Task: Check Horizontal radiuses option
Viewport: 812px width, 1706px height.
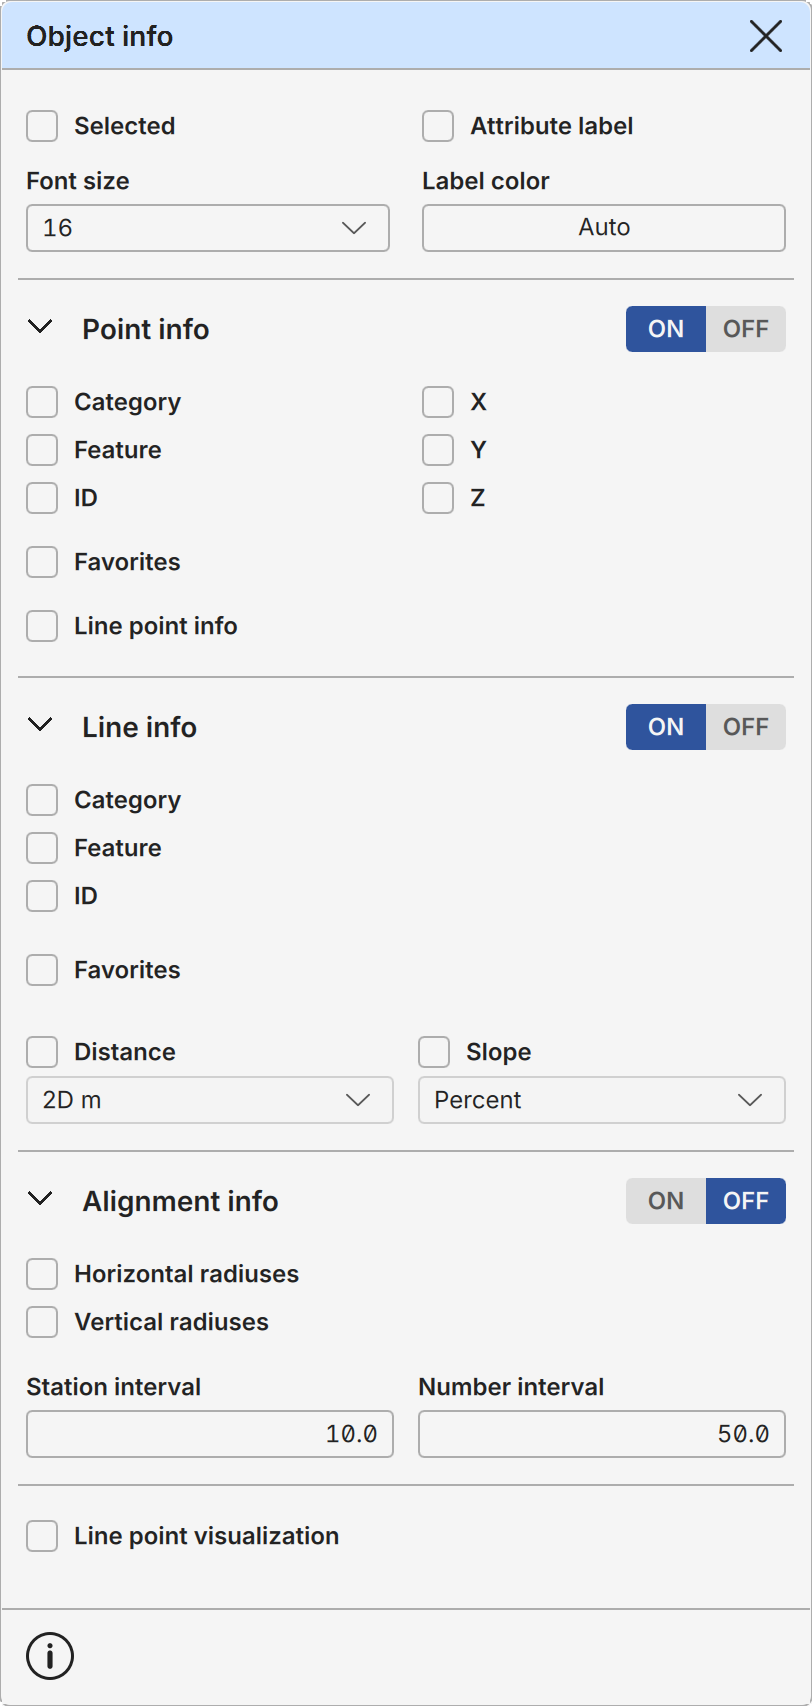Action: (x=42, y=1274)
